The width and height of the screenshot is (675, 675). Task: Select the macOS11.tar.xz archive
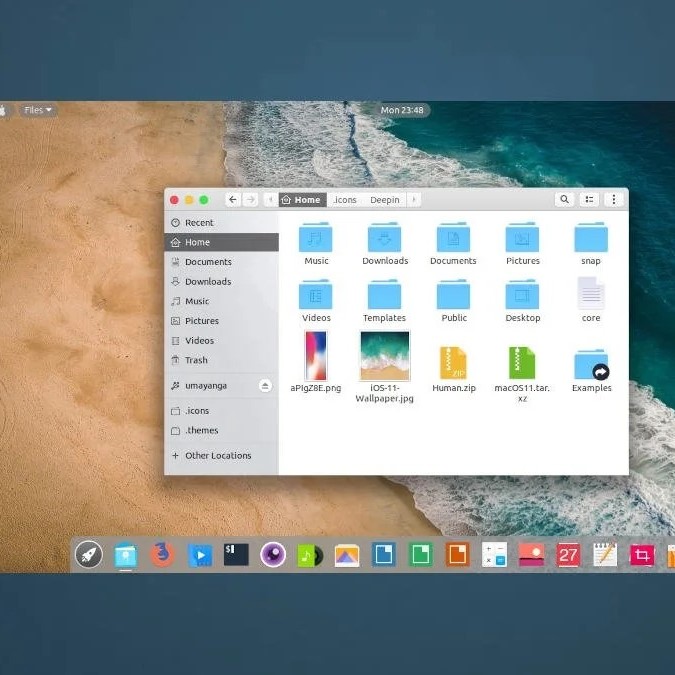(522, 363)
